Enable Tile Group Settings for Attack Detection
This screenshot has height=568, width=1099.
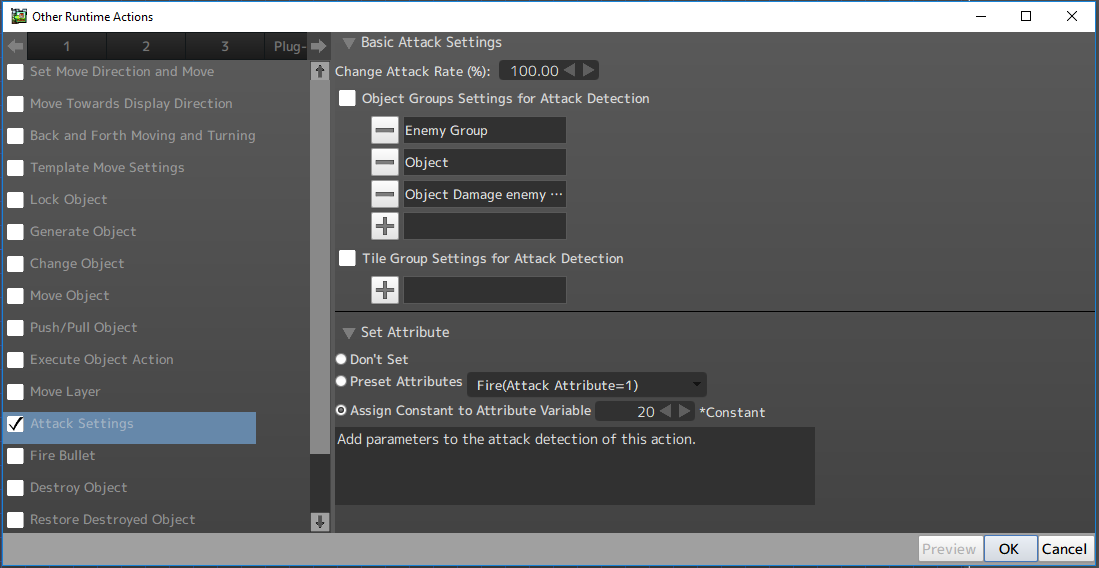pos(347,258)
